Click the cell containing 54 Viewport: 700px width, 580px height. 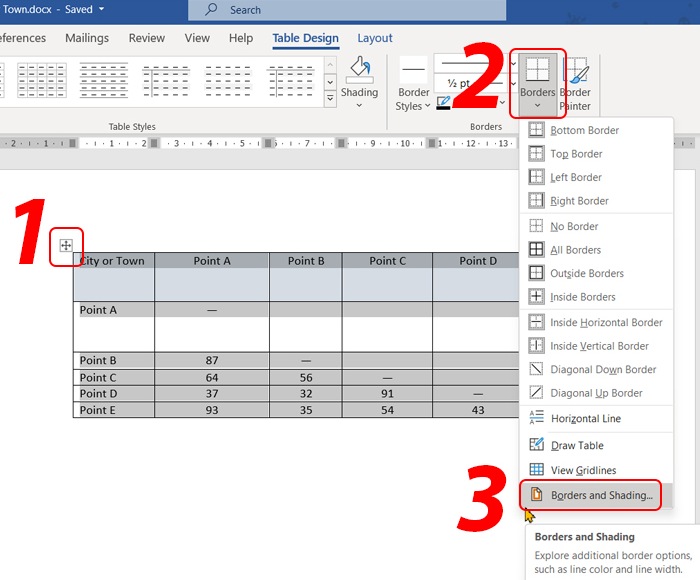387,410
